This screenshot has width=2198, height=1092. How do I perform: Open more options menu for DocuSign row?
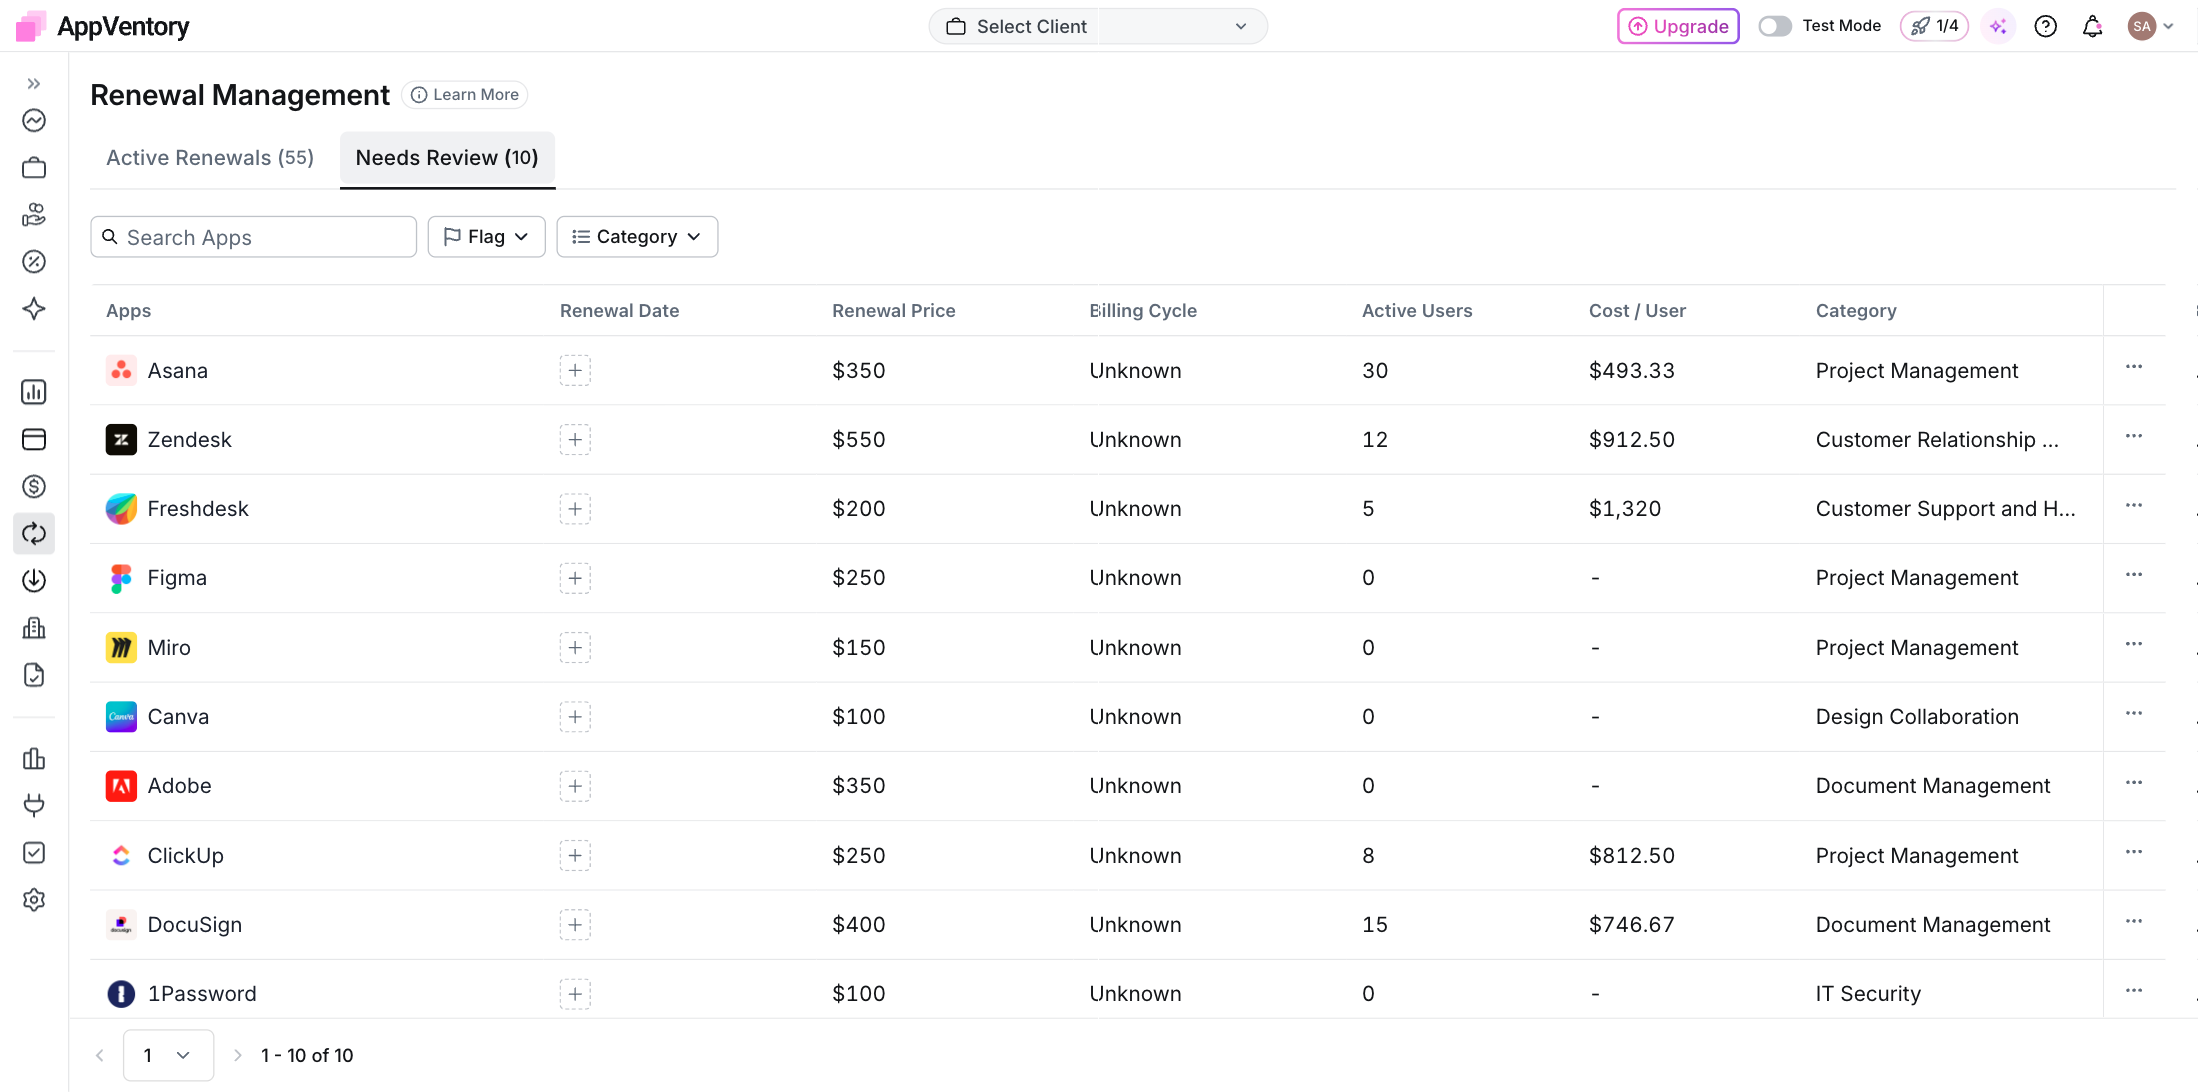pyautogui.click(x=2134, y=921)
